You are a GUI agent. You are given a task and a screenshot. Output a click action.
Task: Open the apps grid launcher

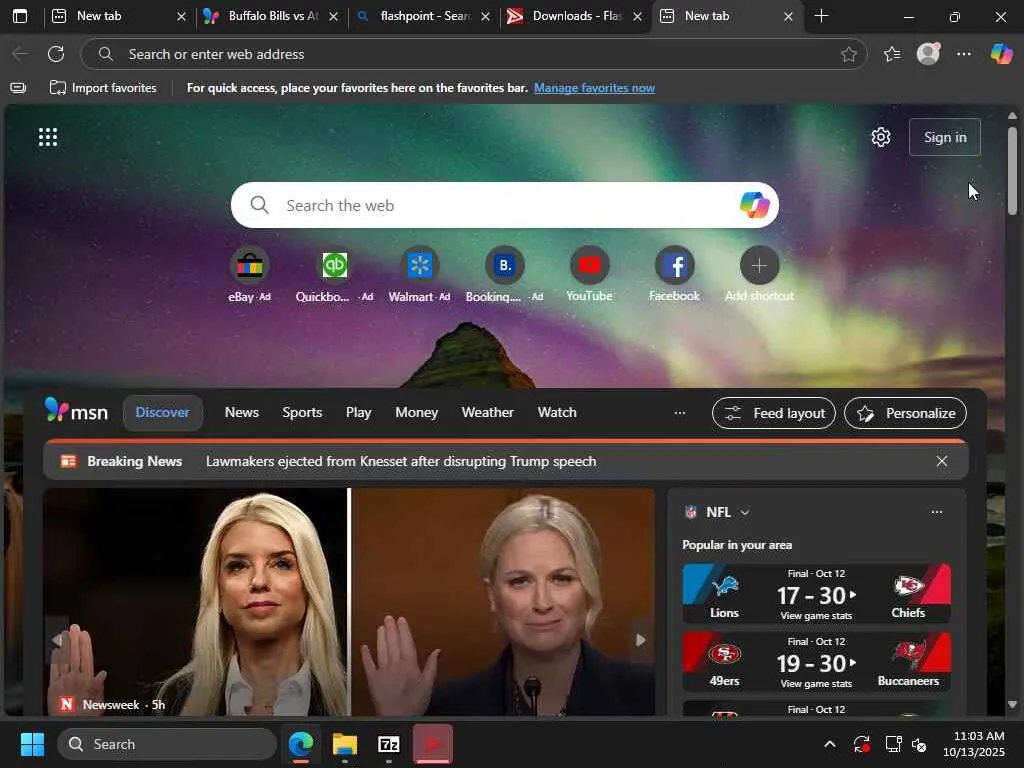coord(48,137)
